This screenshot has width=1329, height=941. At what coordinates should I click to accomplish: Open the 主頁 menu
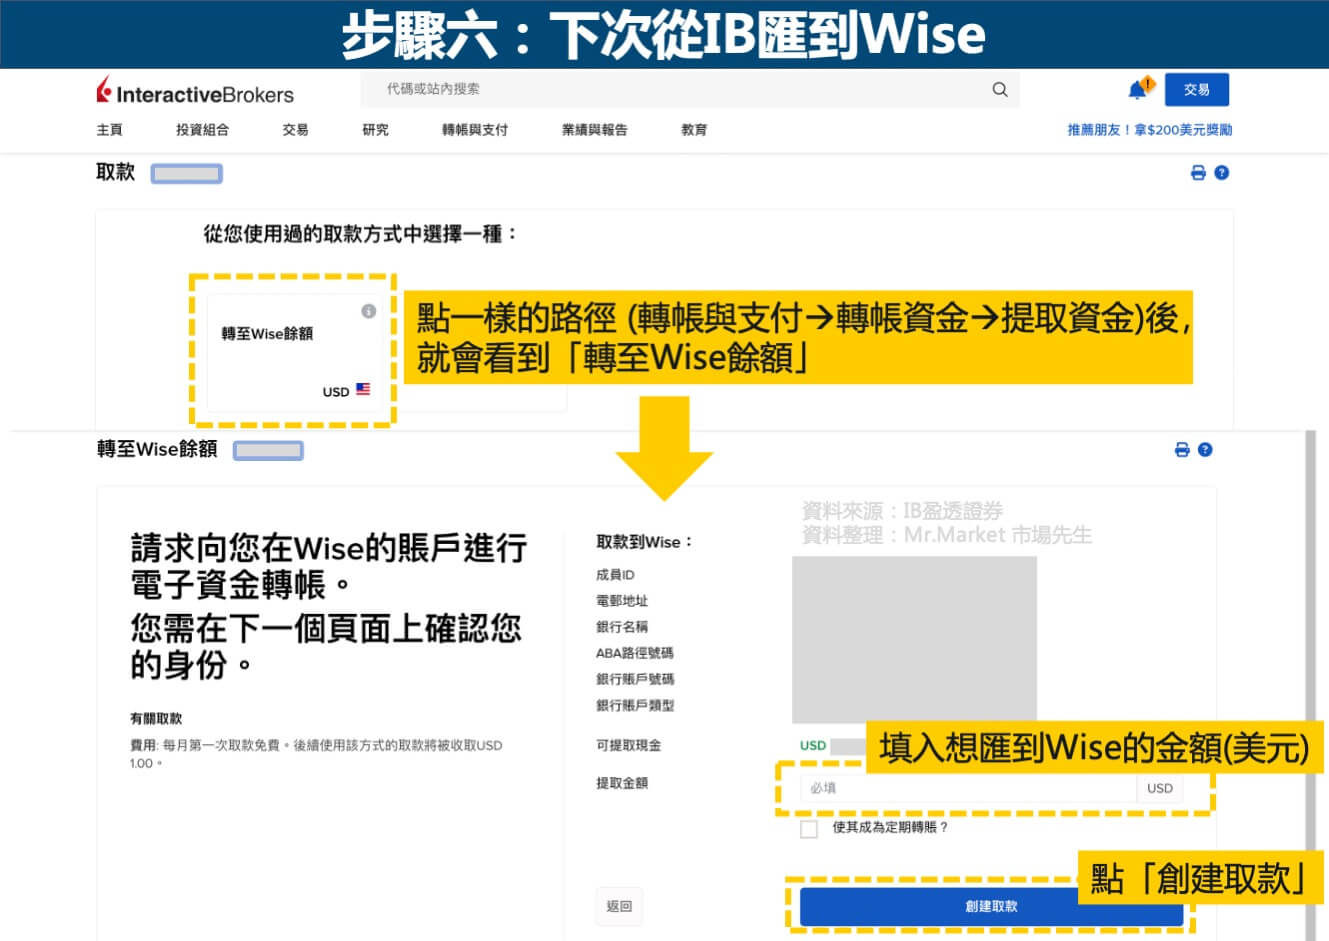(109, 130)
